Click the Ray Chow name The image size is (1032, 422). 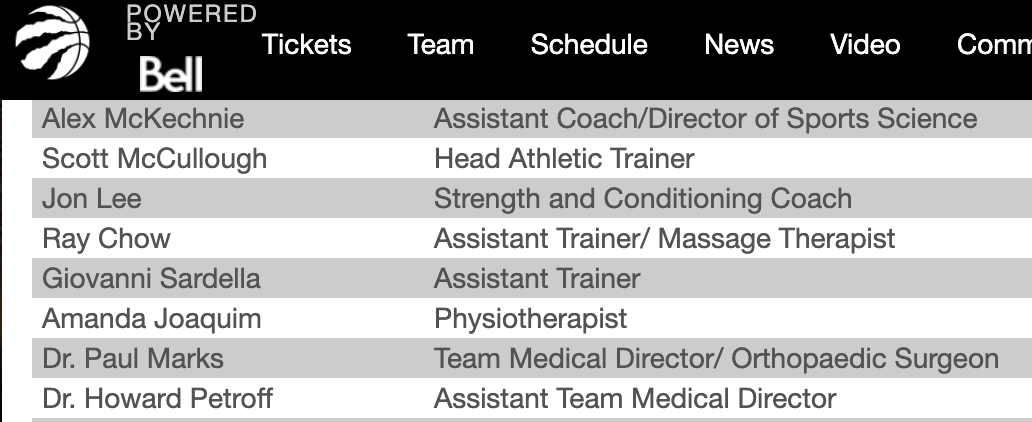pos(106,239)
